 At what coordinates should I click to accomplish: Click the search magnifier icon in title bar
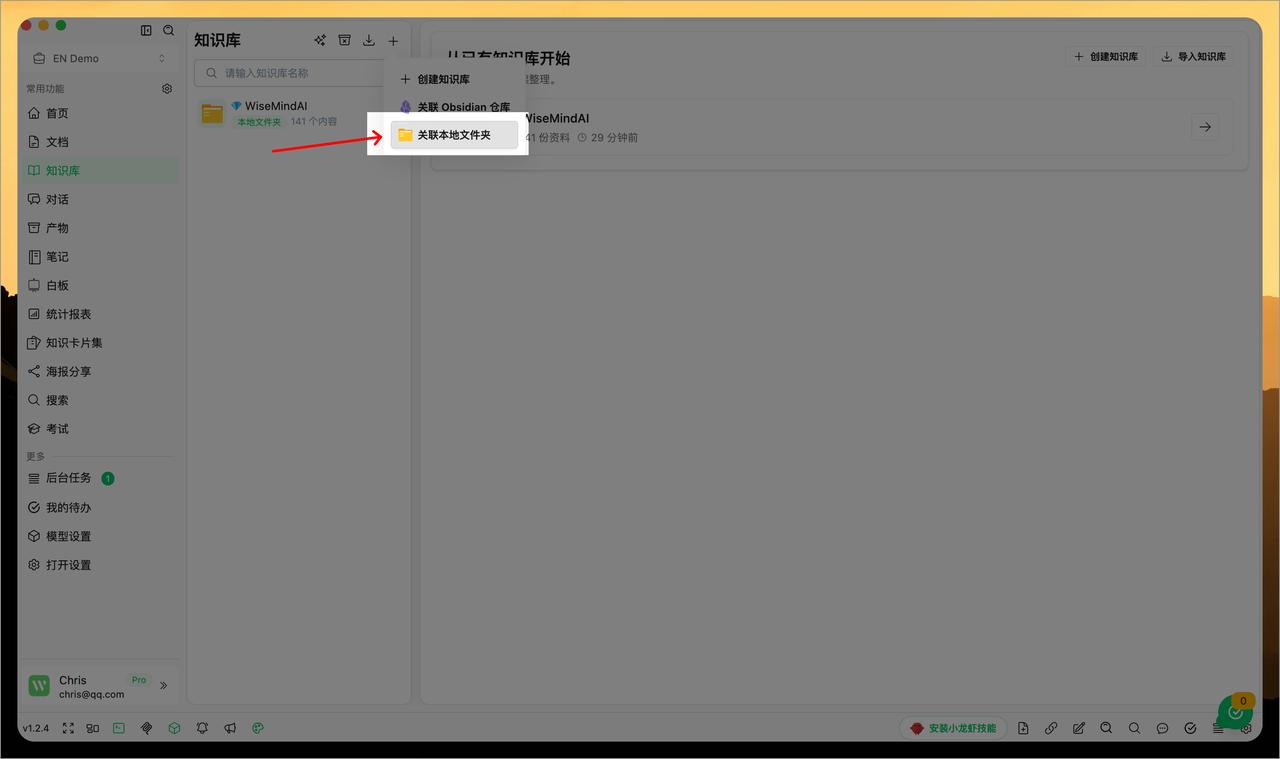pos(168,30)
